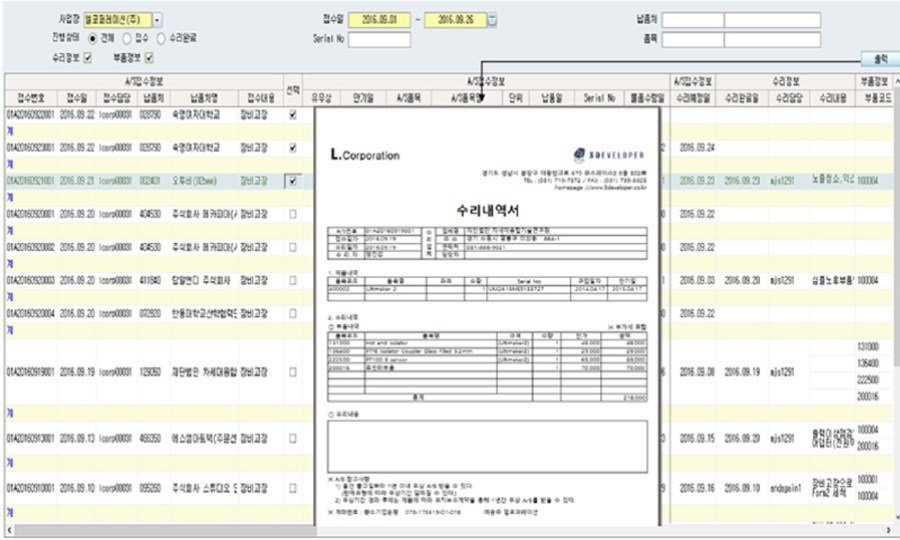Screen dimensions: 900x540
Task: Click the horizontal scrollbar left arrow
Action: coord(9,530)
